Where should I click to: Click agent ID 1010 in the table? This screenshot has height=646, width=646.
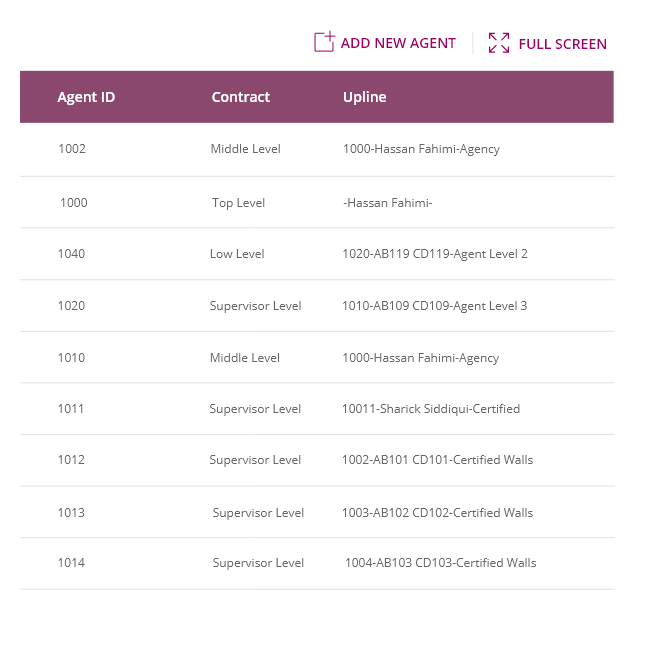point(71,358)
